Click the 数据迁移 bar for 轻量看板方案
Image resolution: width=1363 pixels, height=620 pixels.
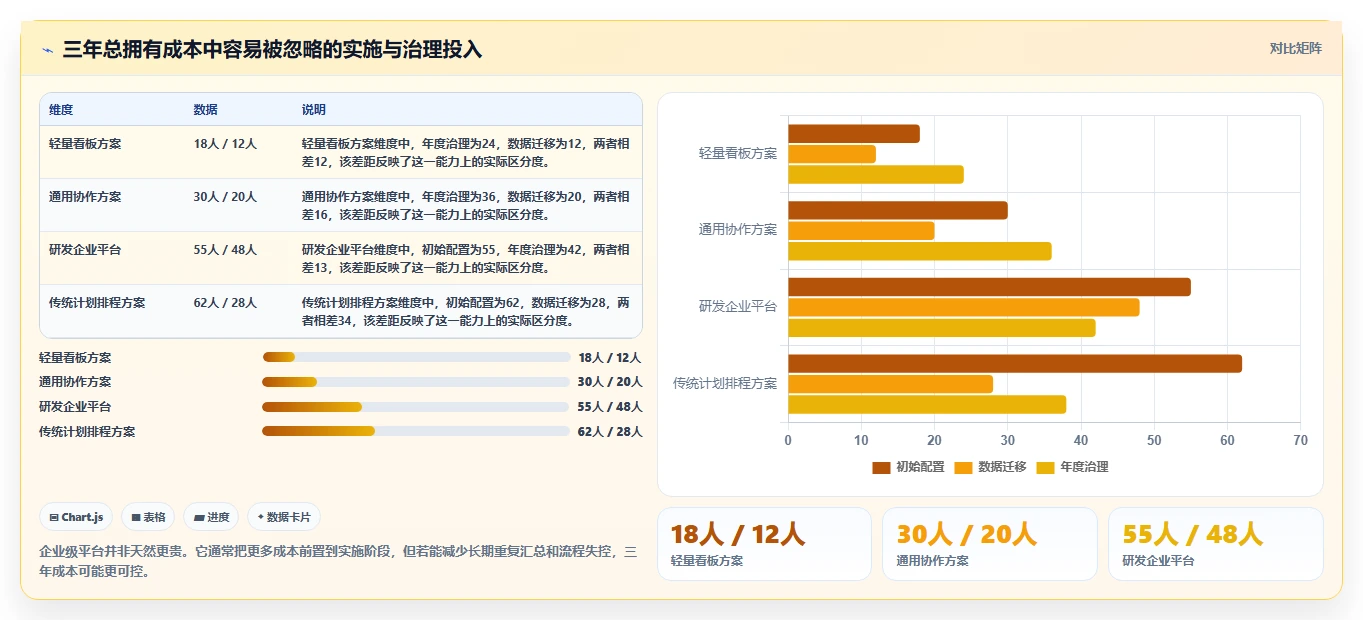[x=832, y=154]
